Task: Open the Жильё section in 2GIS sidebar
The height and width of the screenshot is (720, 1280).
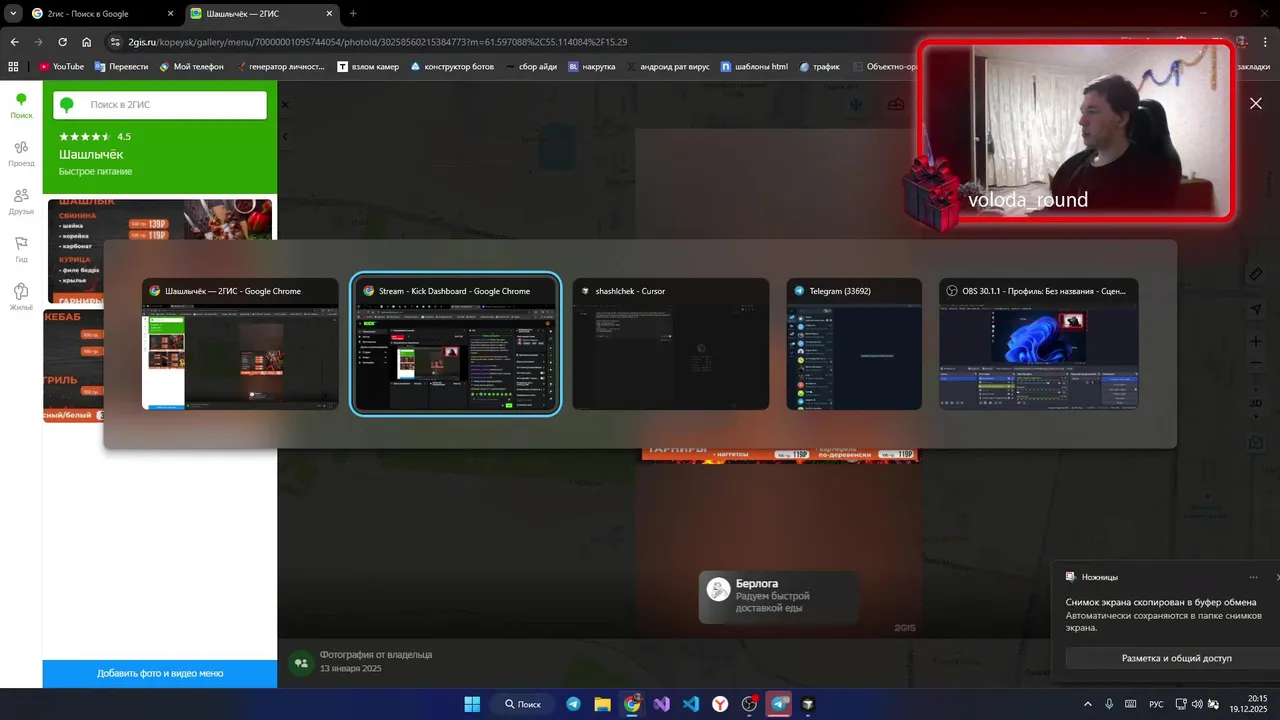Action: [21, 297]
